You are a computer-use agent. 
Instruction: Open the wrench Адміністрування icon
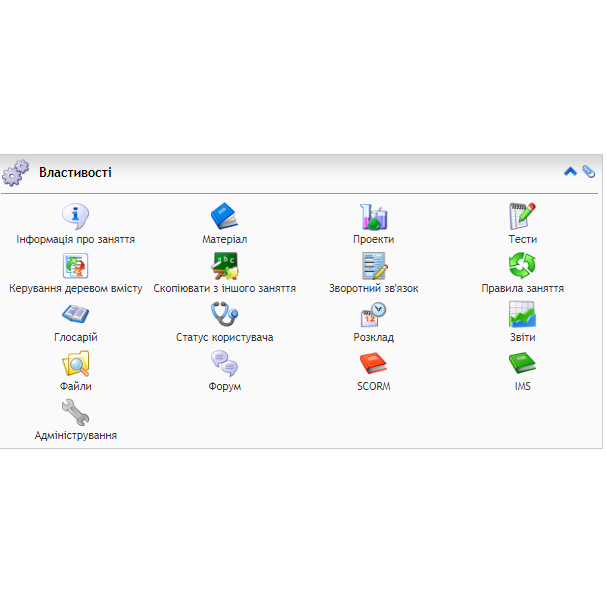[75, 413]
